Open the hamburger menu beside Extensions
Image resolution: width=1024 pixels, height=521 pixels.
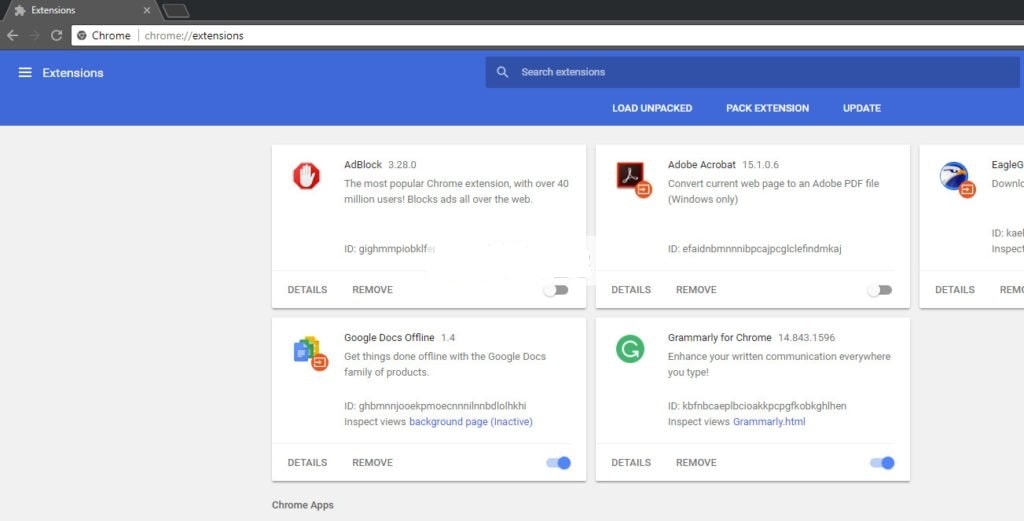tap(25, 72)
